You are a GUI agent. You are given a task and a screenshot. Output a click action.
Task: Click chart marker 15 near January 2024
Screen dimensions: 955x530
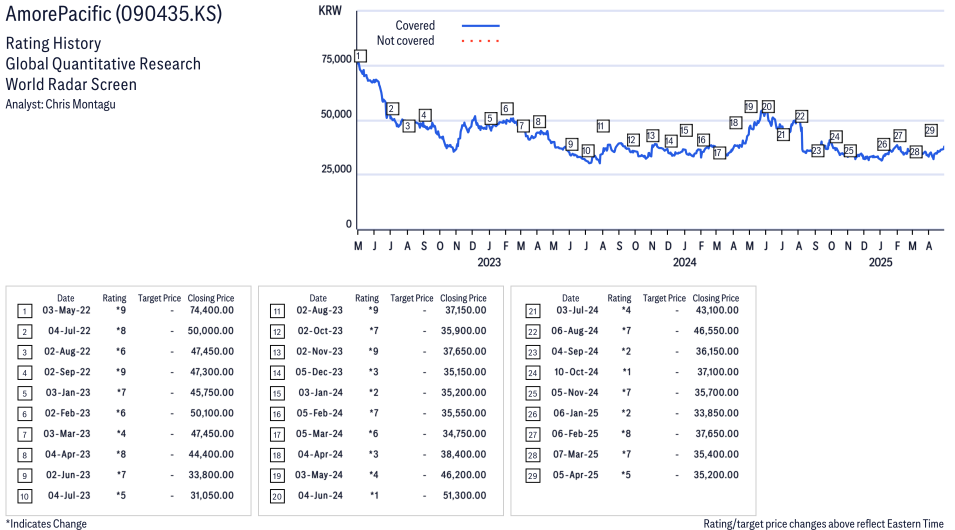click(685, 130)
